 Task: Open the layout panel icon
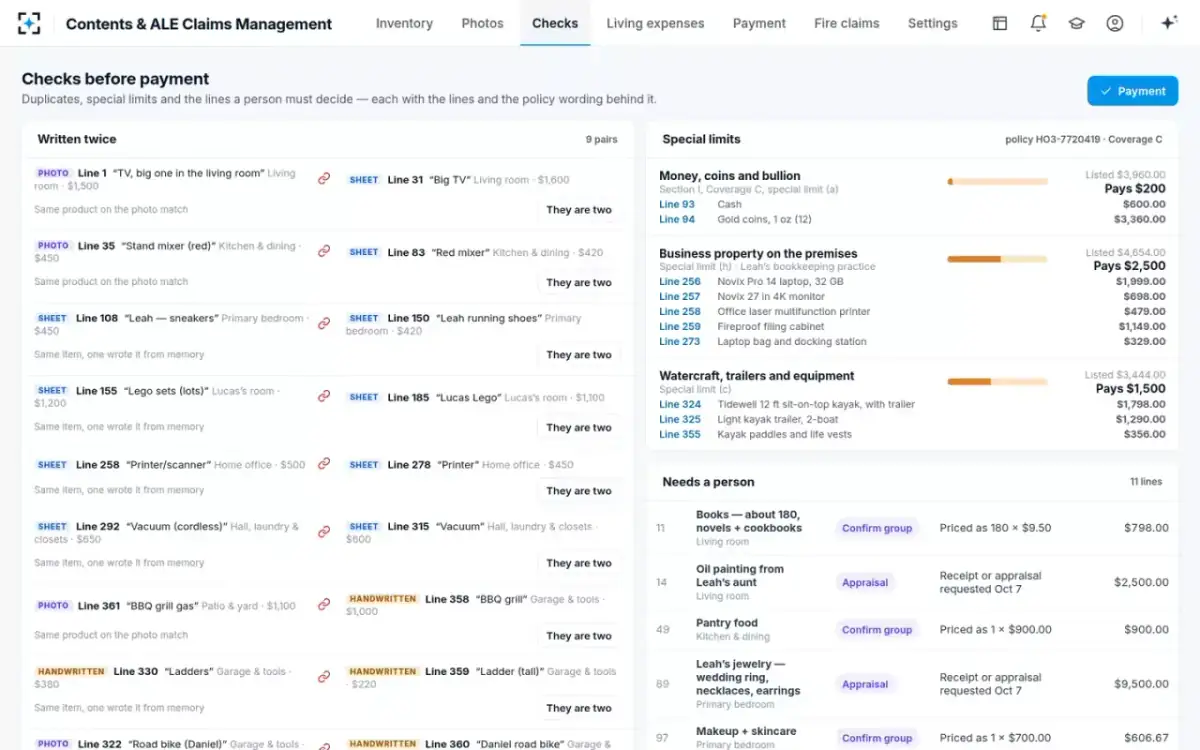point(1000,23)
